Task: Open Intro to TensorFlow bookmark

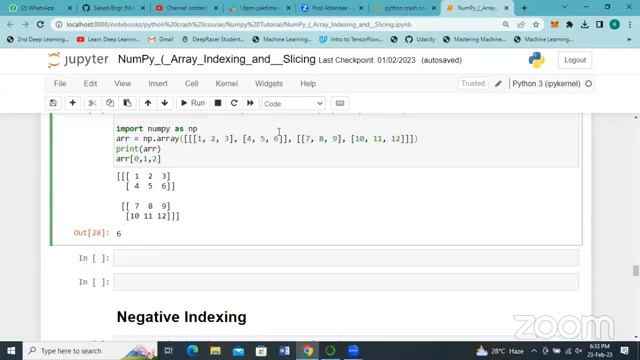Action: click(351, 40)
